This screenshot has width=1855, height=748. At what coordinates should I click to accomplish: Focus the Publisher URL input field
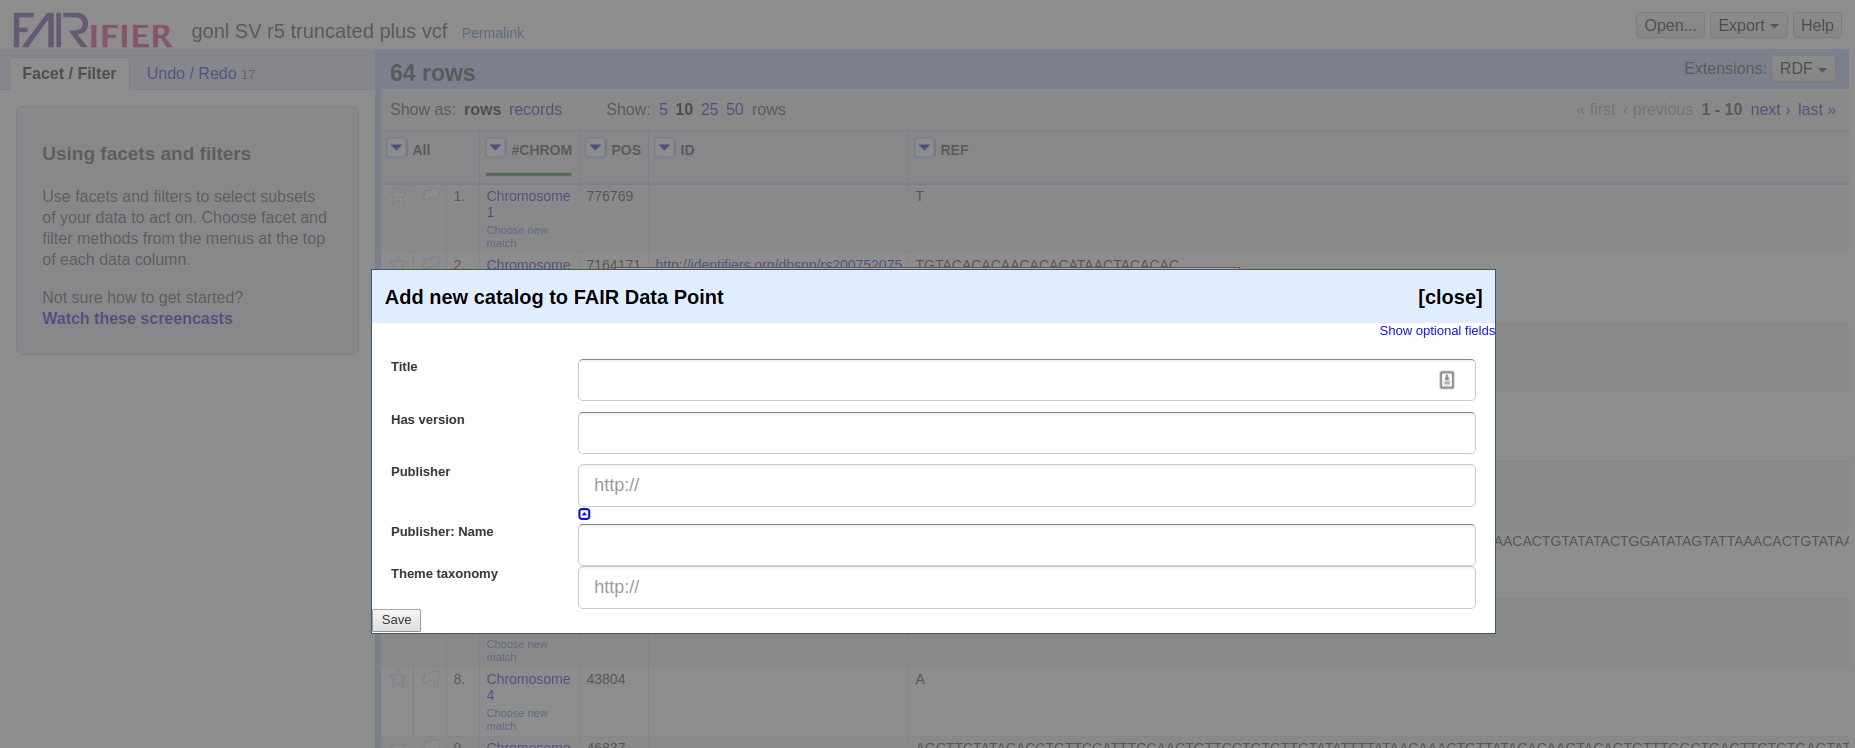[1026, 485]
